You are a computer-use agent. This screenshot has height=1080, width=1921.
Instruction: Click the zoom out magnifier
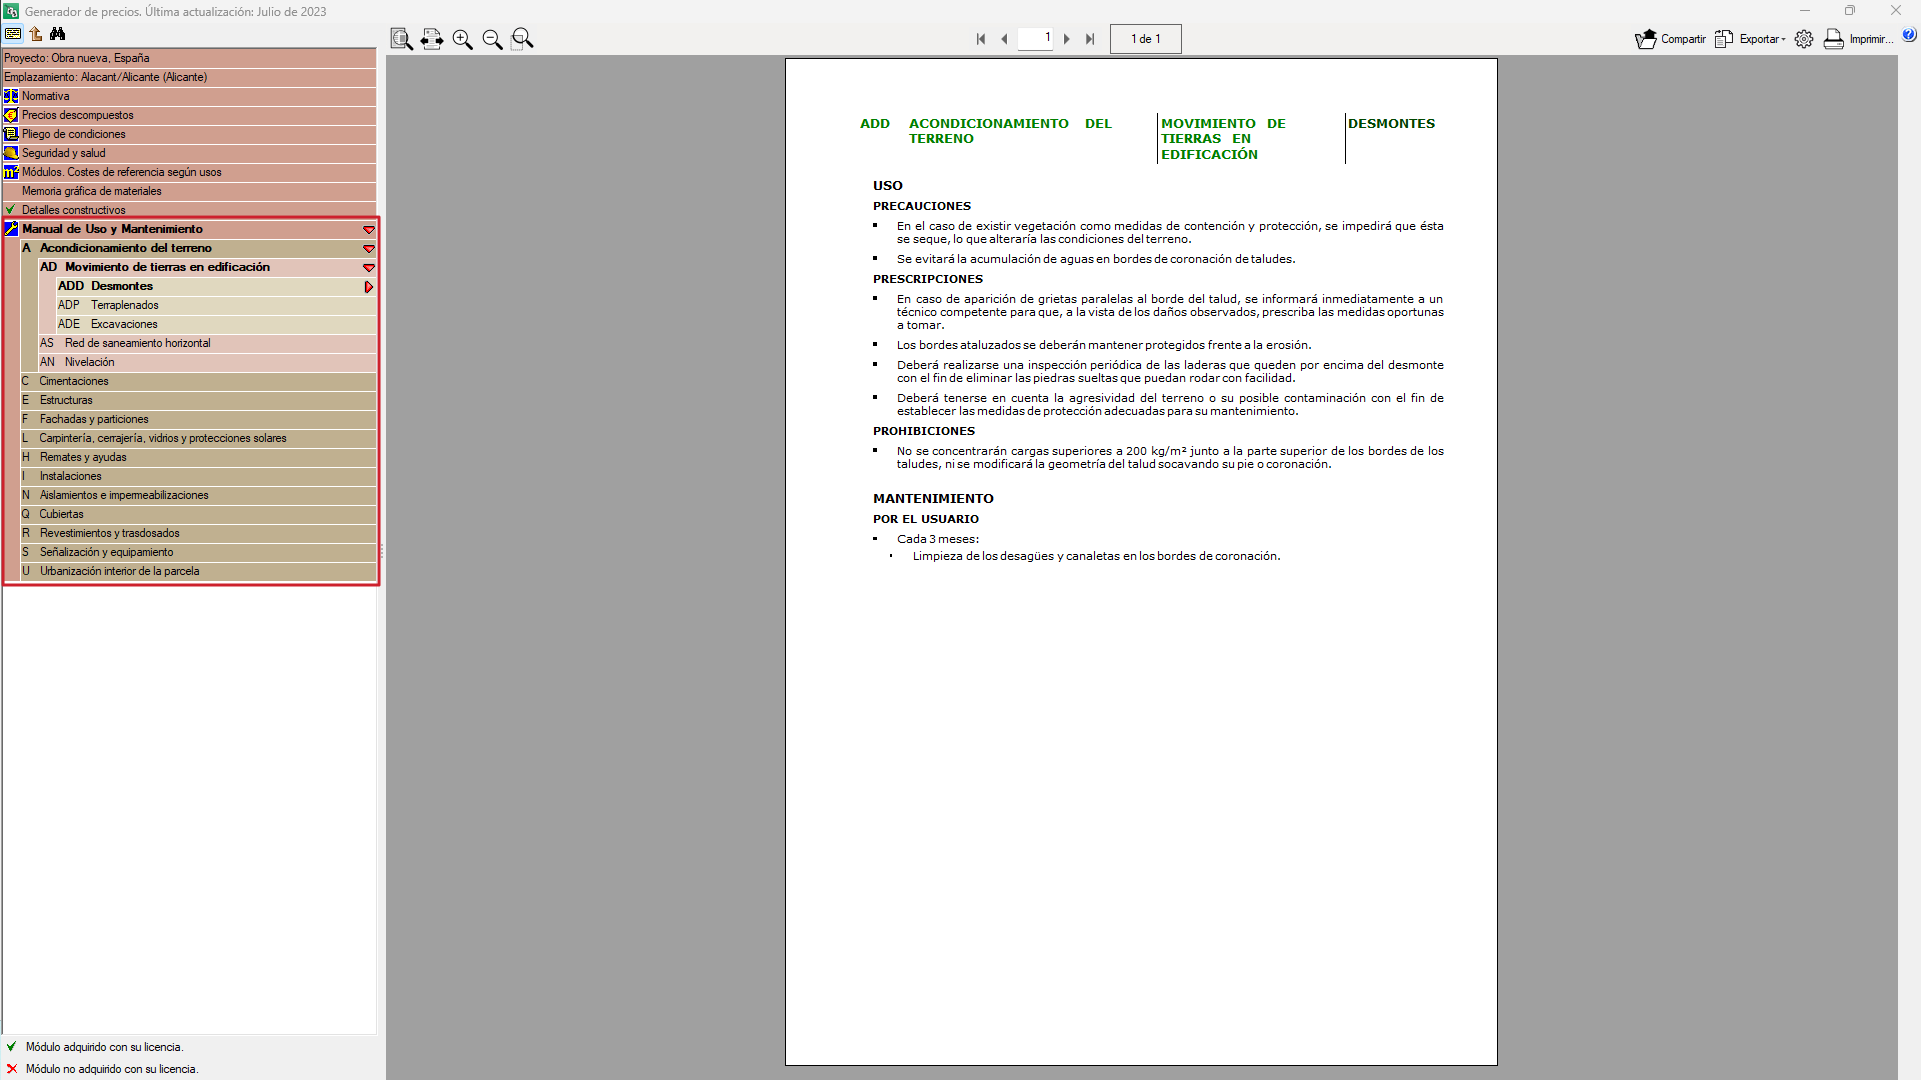pos(492,39)
